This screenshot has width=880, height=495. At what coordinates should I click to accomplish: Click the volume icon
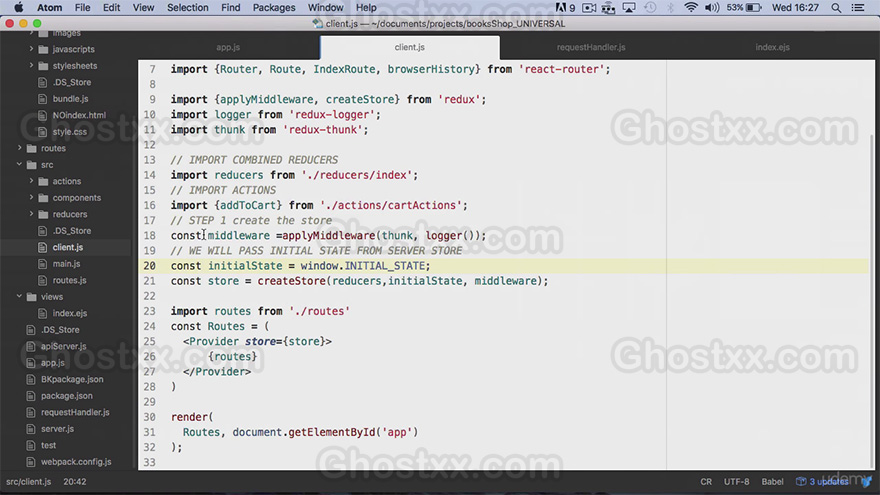click(x=712, y=7)
